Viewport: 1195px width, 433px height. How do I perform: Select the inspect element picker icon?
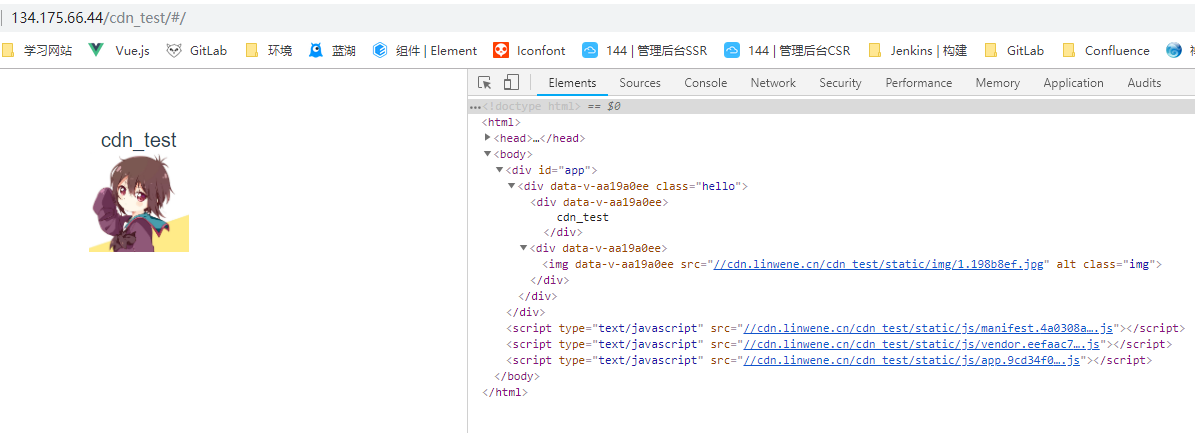point(484,83)
